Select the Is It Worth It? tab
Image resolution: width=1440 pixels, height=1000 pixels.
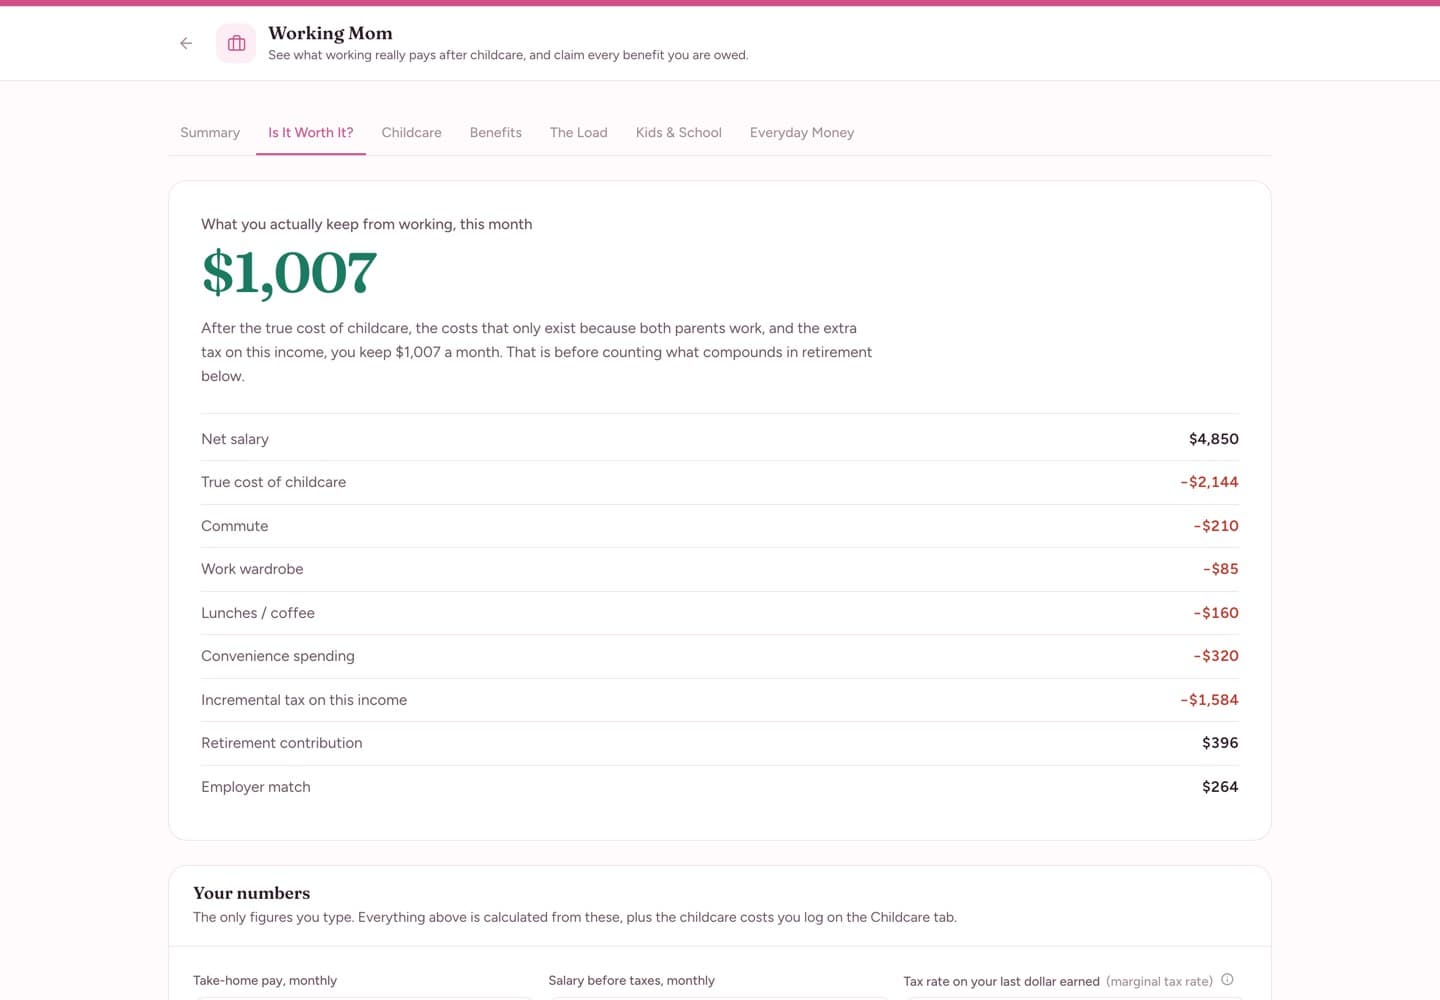click(x=311, y=132)
